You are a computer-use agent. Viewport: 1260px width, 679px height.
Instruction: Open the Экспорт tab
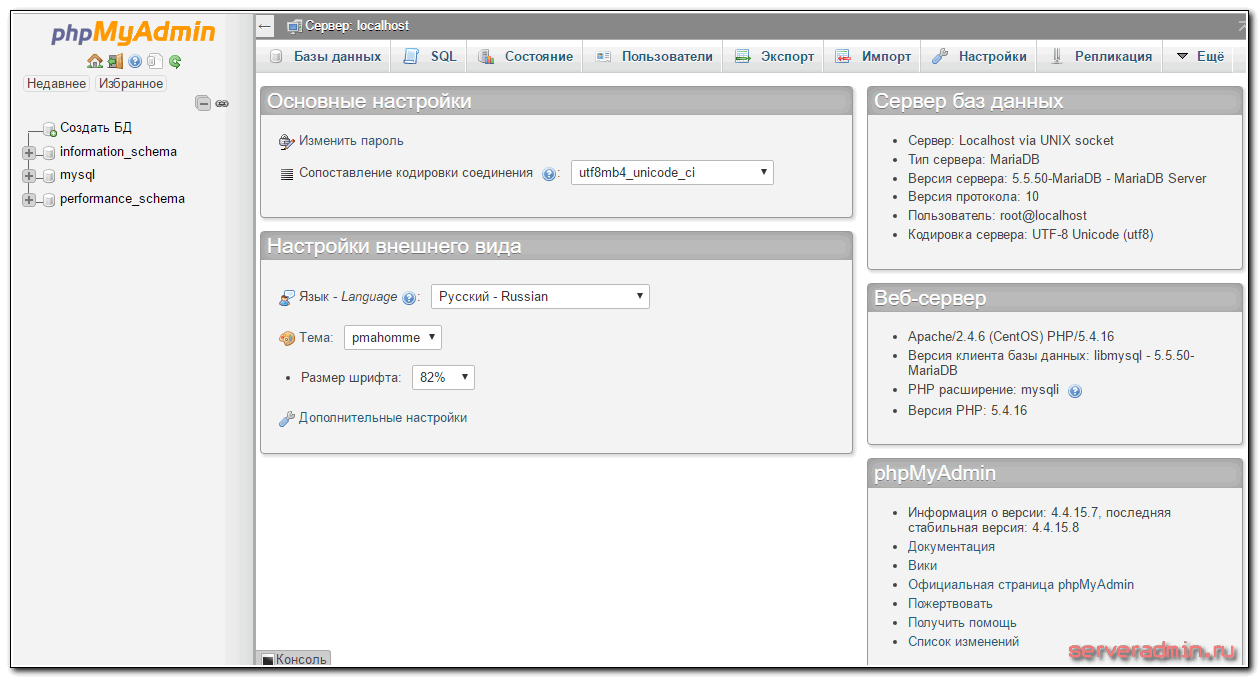coord(775,57)
